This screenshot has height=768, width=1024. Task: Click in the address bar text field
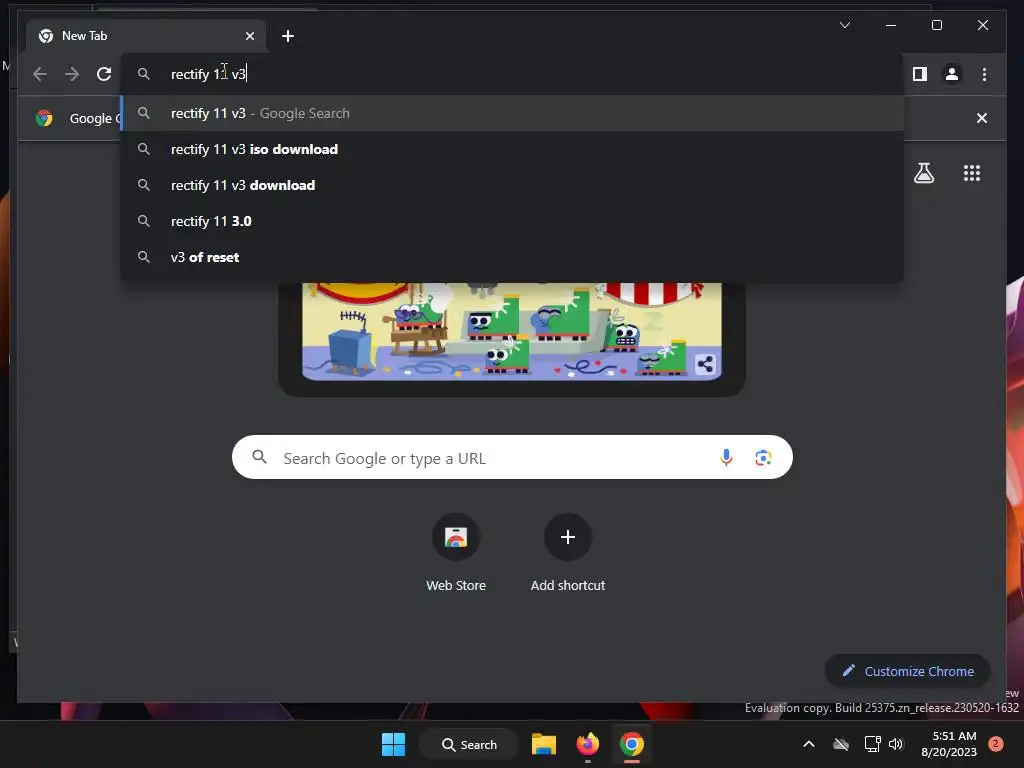[x=513, y=74]
